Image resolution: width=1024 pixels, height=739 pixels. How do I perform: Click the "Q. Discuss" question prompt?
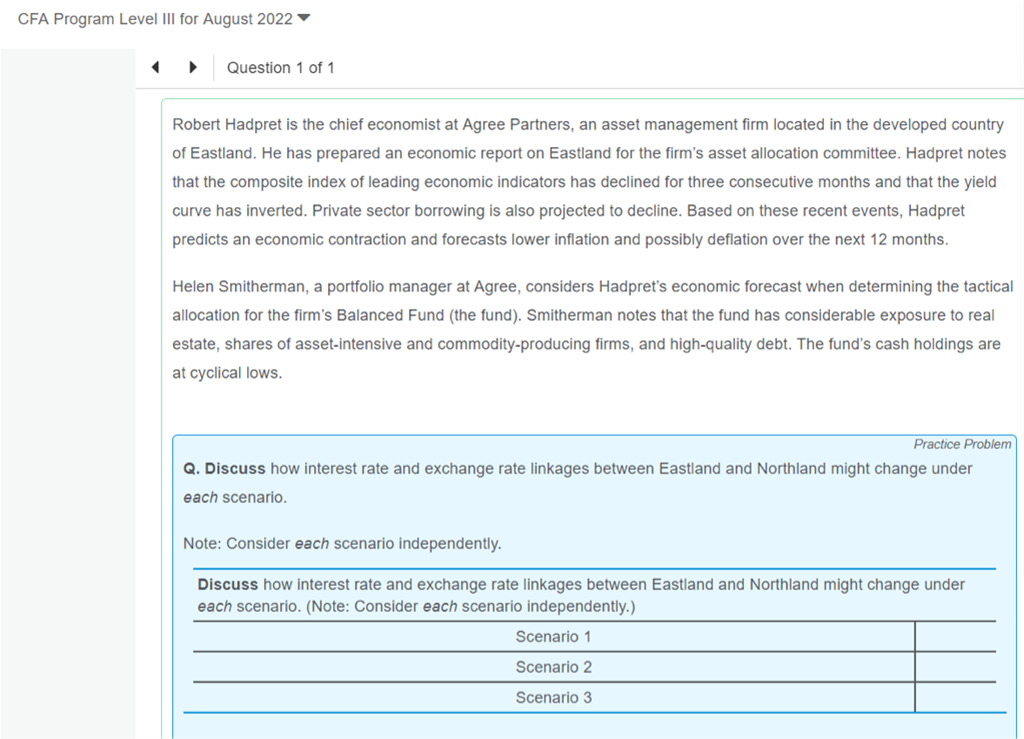(x=577, y=481)
